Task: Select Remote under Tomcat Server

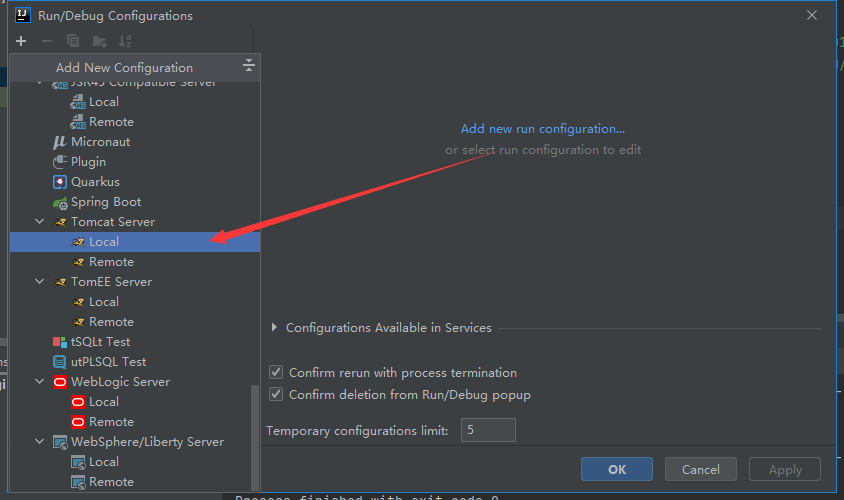Action: pyautogui.click(x=135, y=262)
